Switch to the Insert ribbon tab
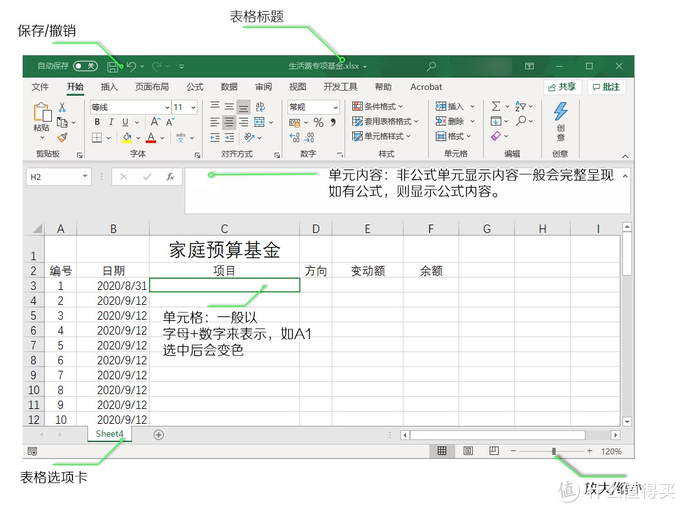Viewport: 680px width, 508px height. tap(109, 87)
